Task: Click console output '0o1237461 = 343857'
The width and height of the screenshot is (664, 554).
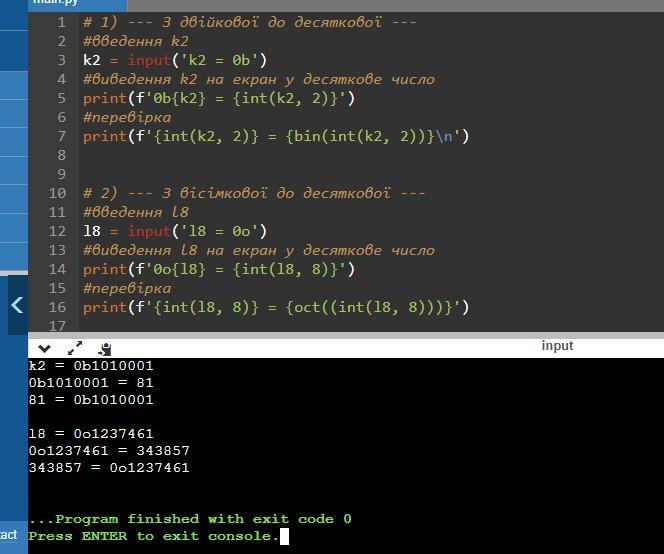Action: pyautogui.click(x=109, y=451)
